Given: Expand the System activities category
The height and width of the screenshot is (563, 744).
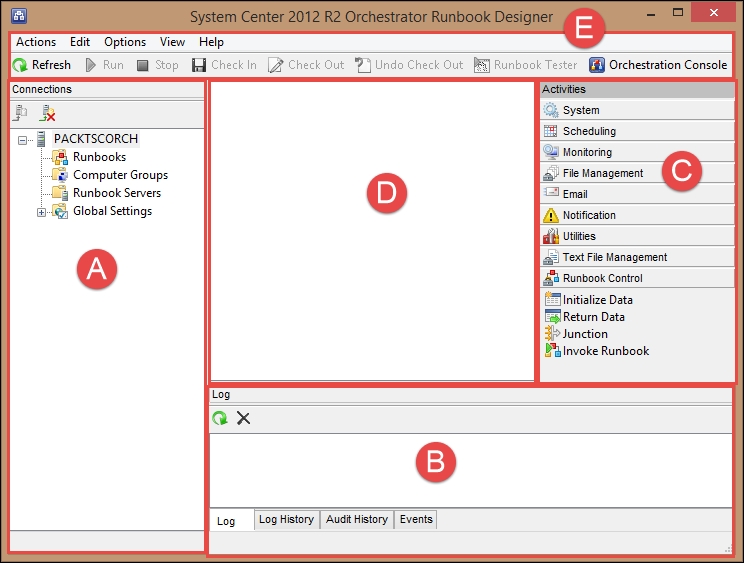Looking at the screenshot, I should pos(637,110).
